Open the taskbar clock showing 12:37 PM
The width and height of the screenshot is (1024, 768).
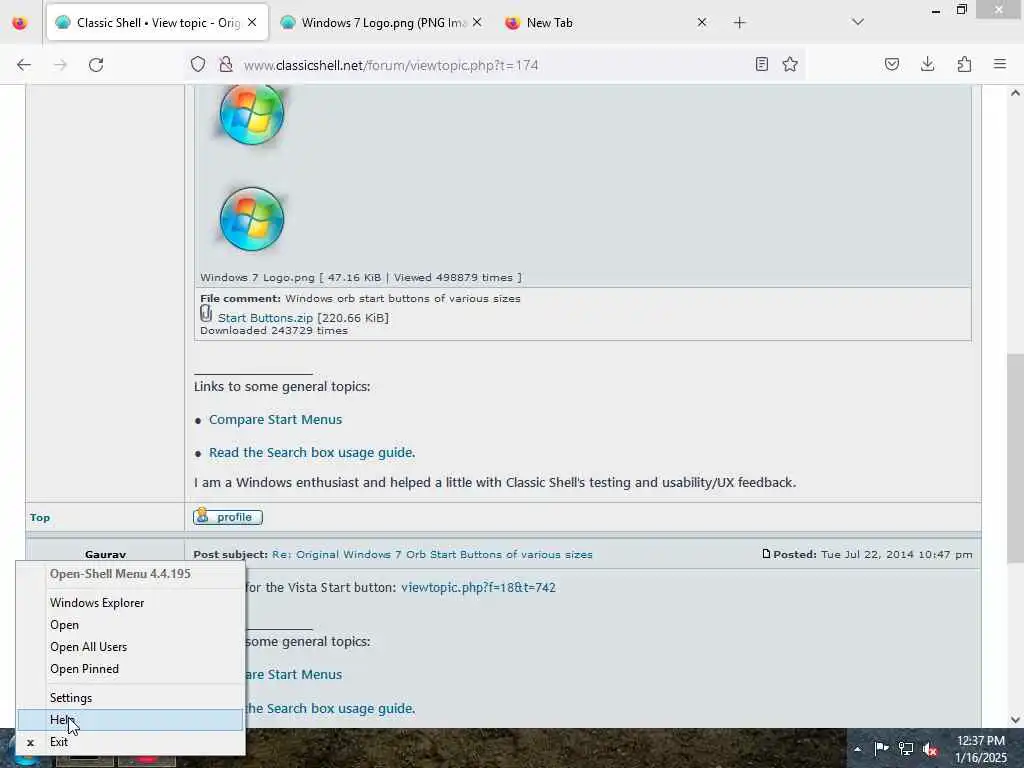[x=981, y=749]
